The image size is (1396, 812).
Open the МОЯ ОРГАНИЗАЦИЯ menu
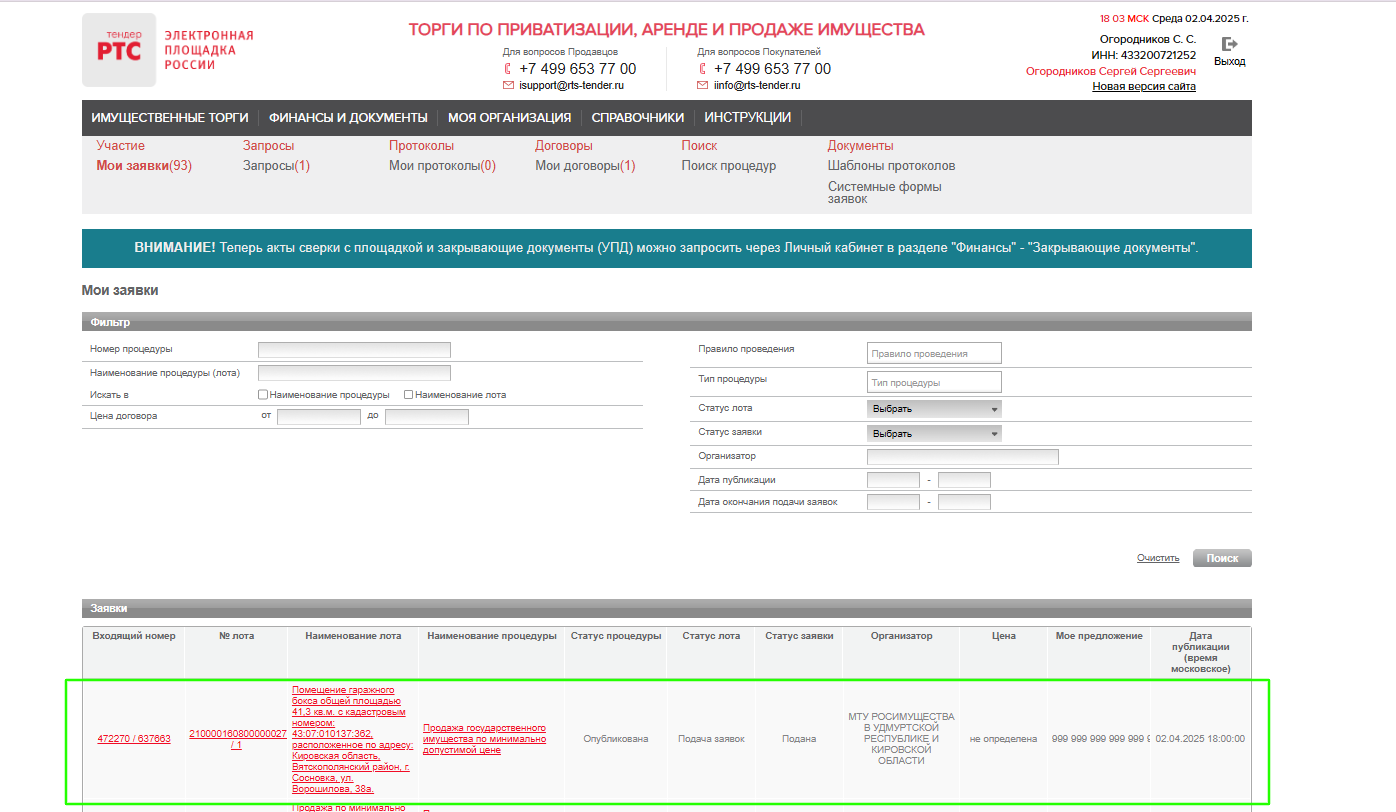pyautogui.click(x=510, y=118)
